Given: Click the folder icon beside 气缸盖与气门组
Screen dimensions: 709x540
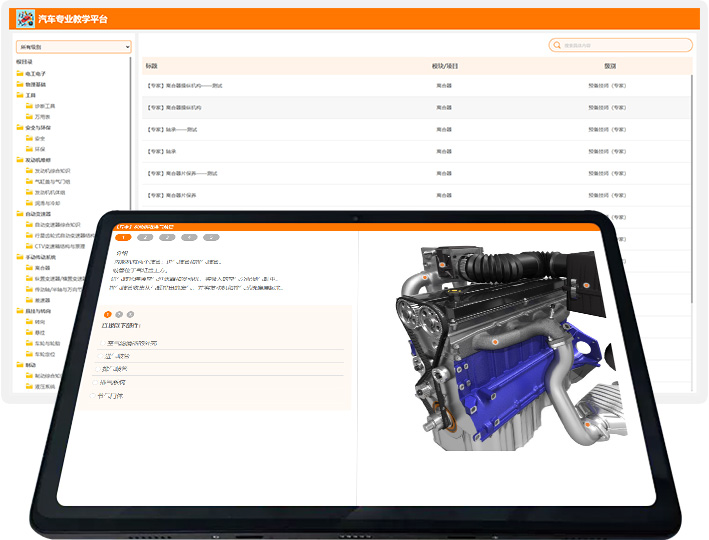Looking at the screenshot, I should tap(29, 181).
